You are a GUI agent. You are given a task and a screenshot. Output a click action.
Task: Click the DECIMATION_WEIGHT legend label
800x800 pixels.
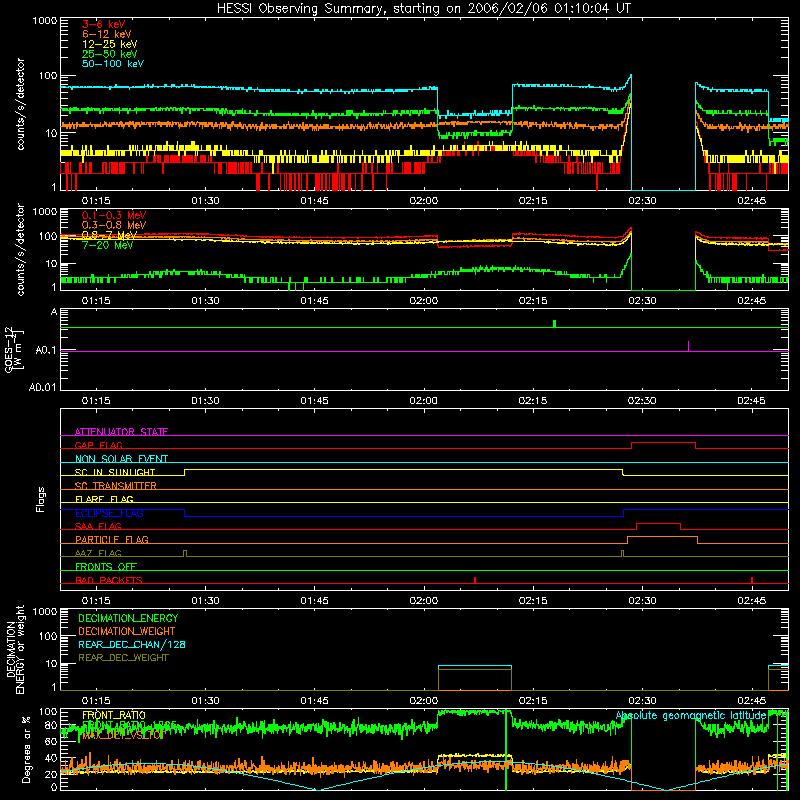127,631
